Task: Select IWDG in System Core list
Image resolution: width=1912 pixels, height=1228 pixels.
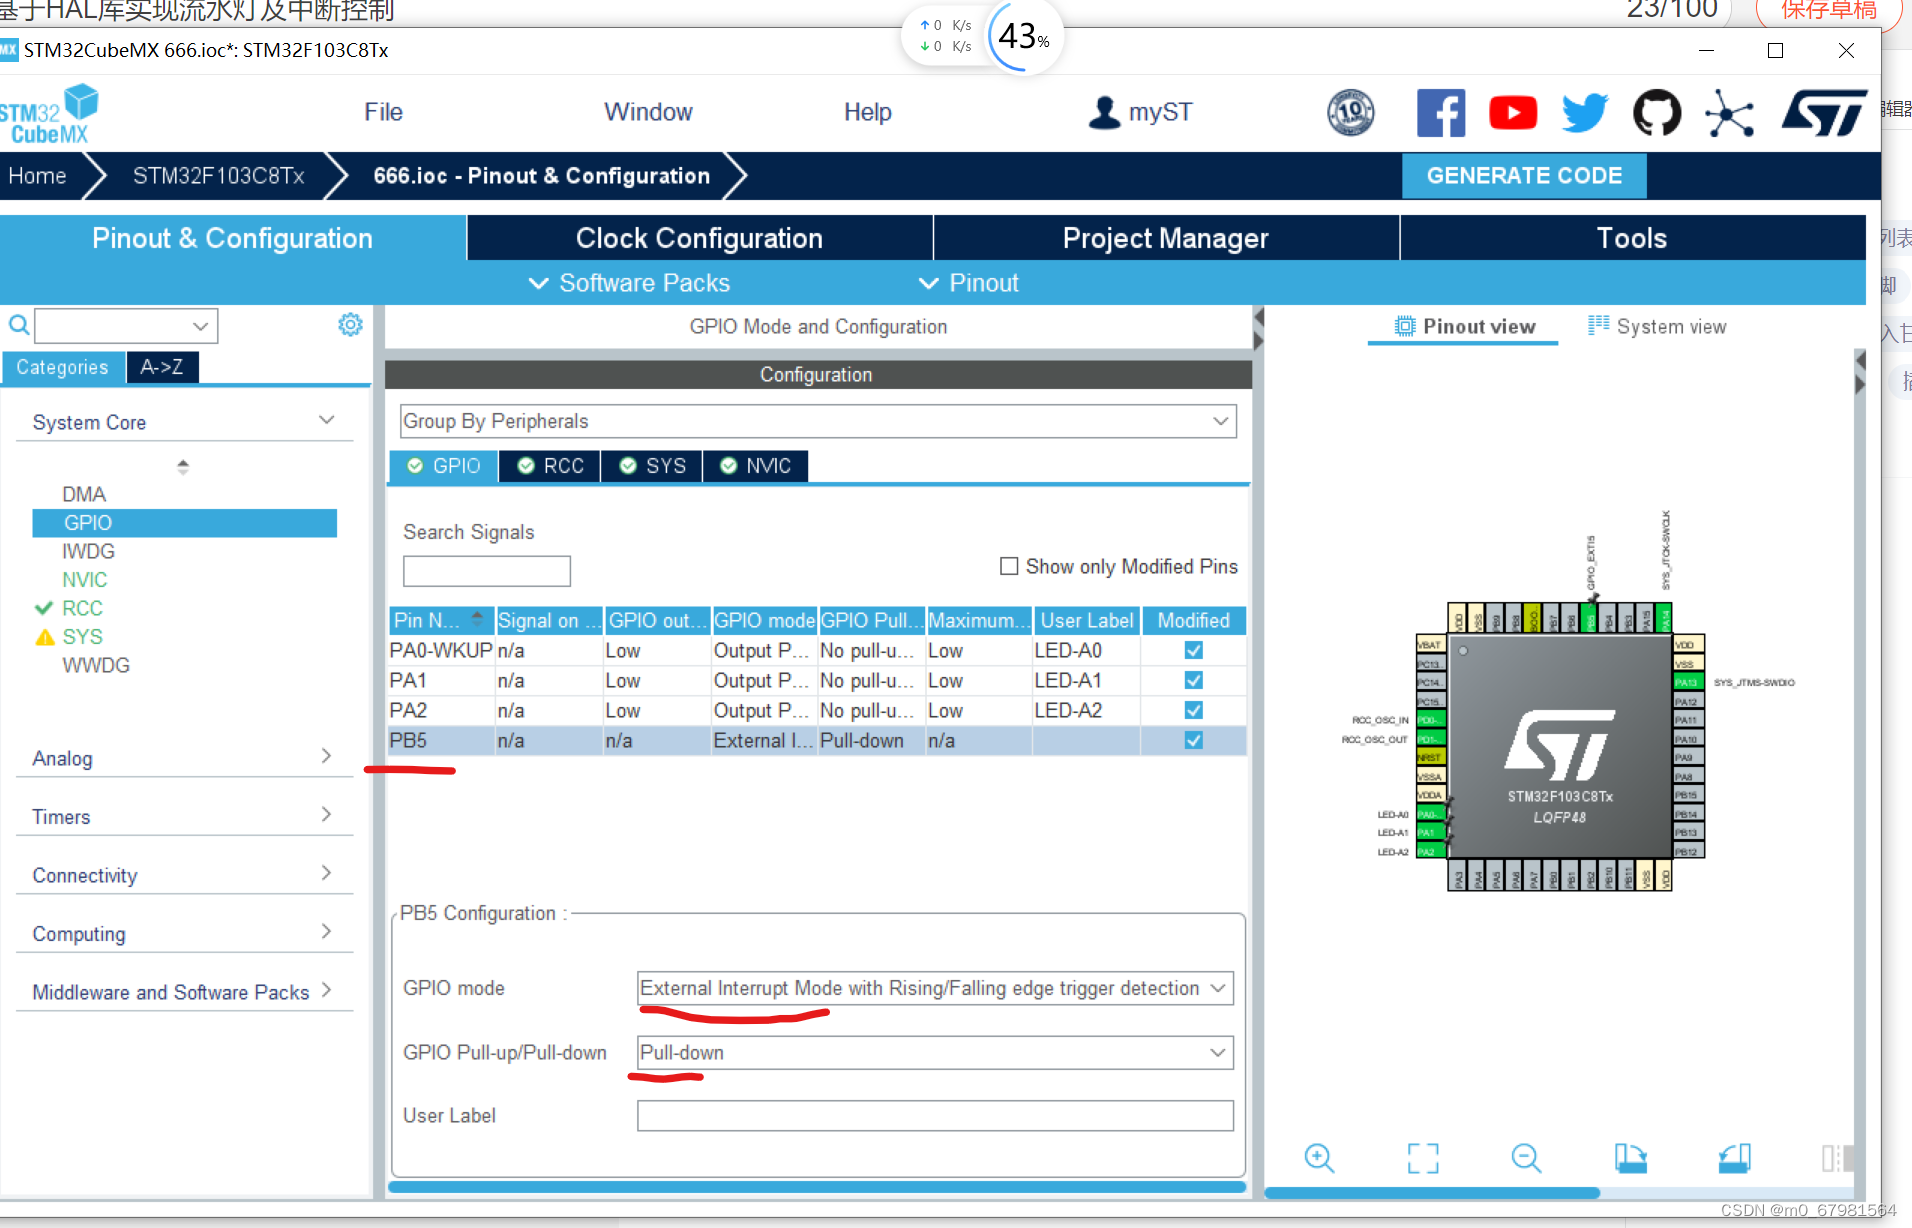Action: coord(88,551)
